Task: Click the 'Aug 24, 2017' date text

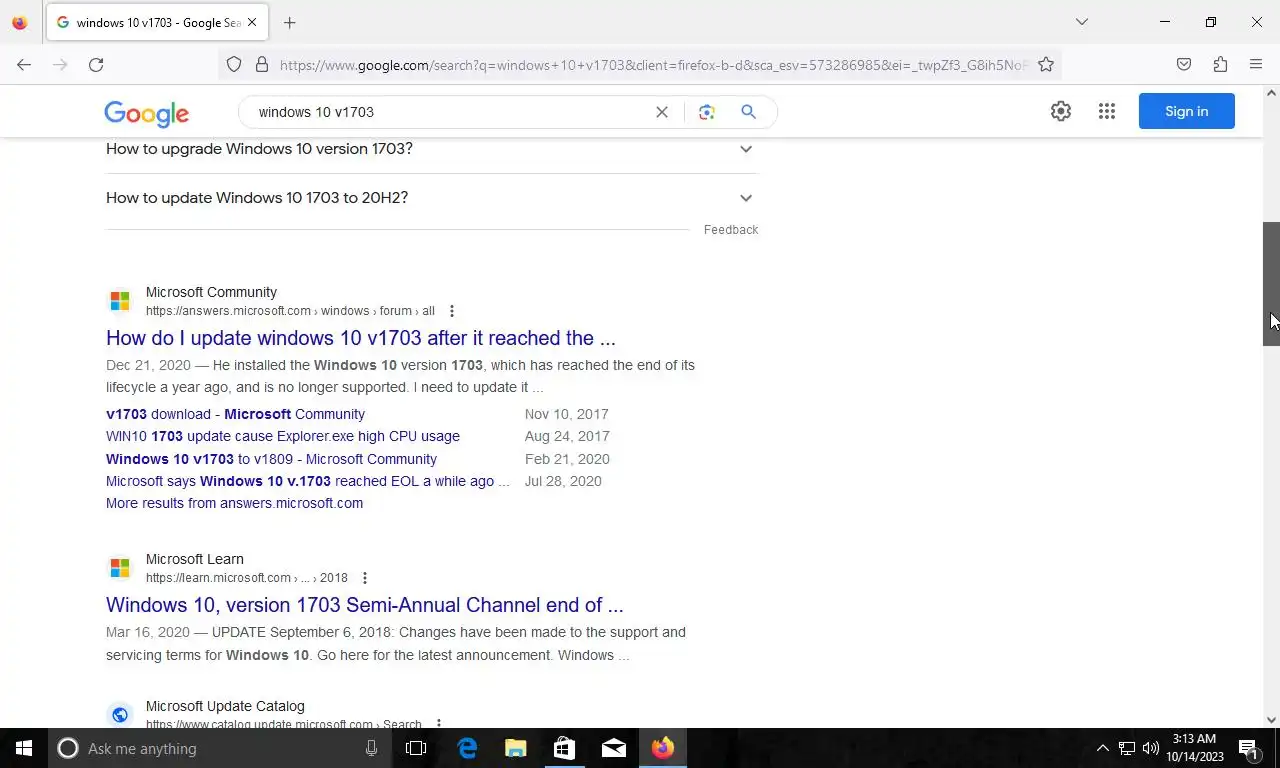Action: (x=567, y=436)
